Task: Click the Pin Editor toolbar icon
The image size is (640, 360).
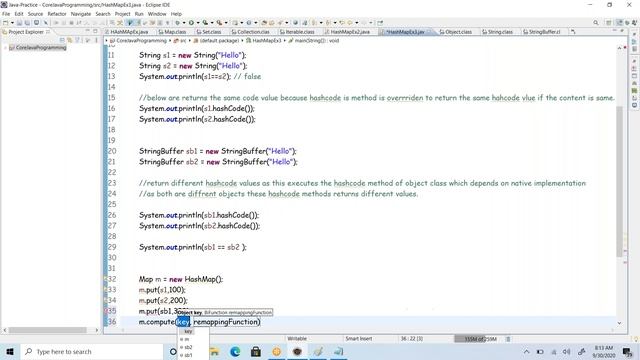Action: click(x=380, y=23)
